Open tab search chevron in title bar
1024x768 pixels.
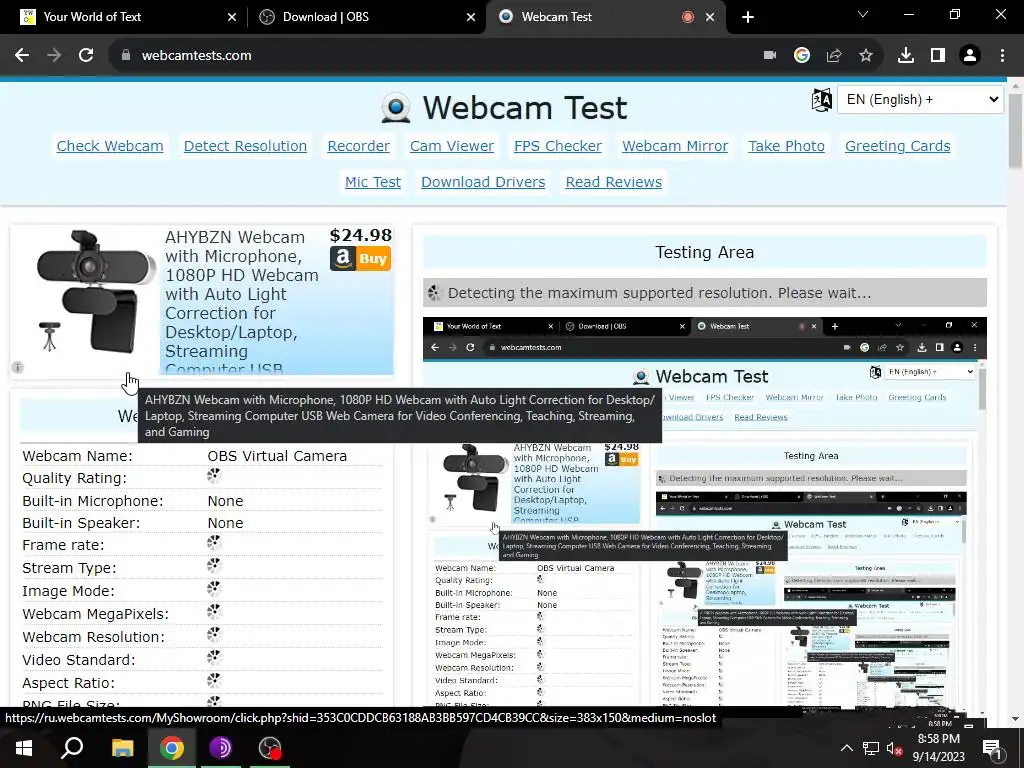pos(863,14)
